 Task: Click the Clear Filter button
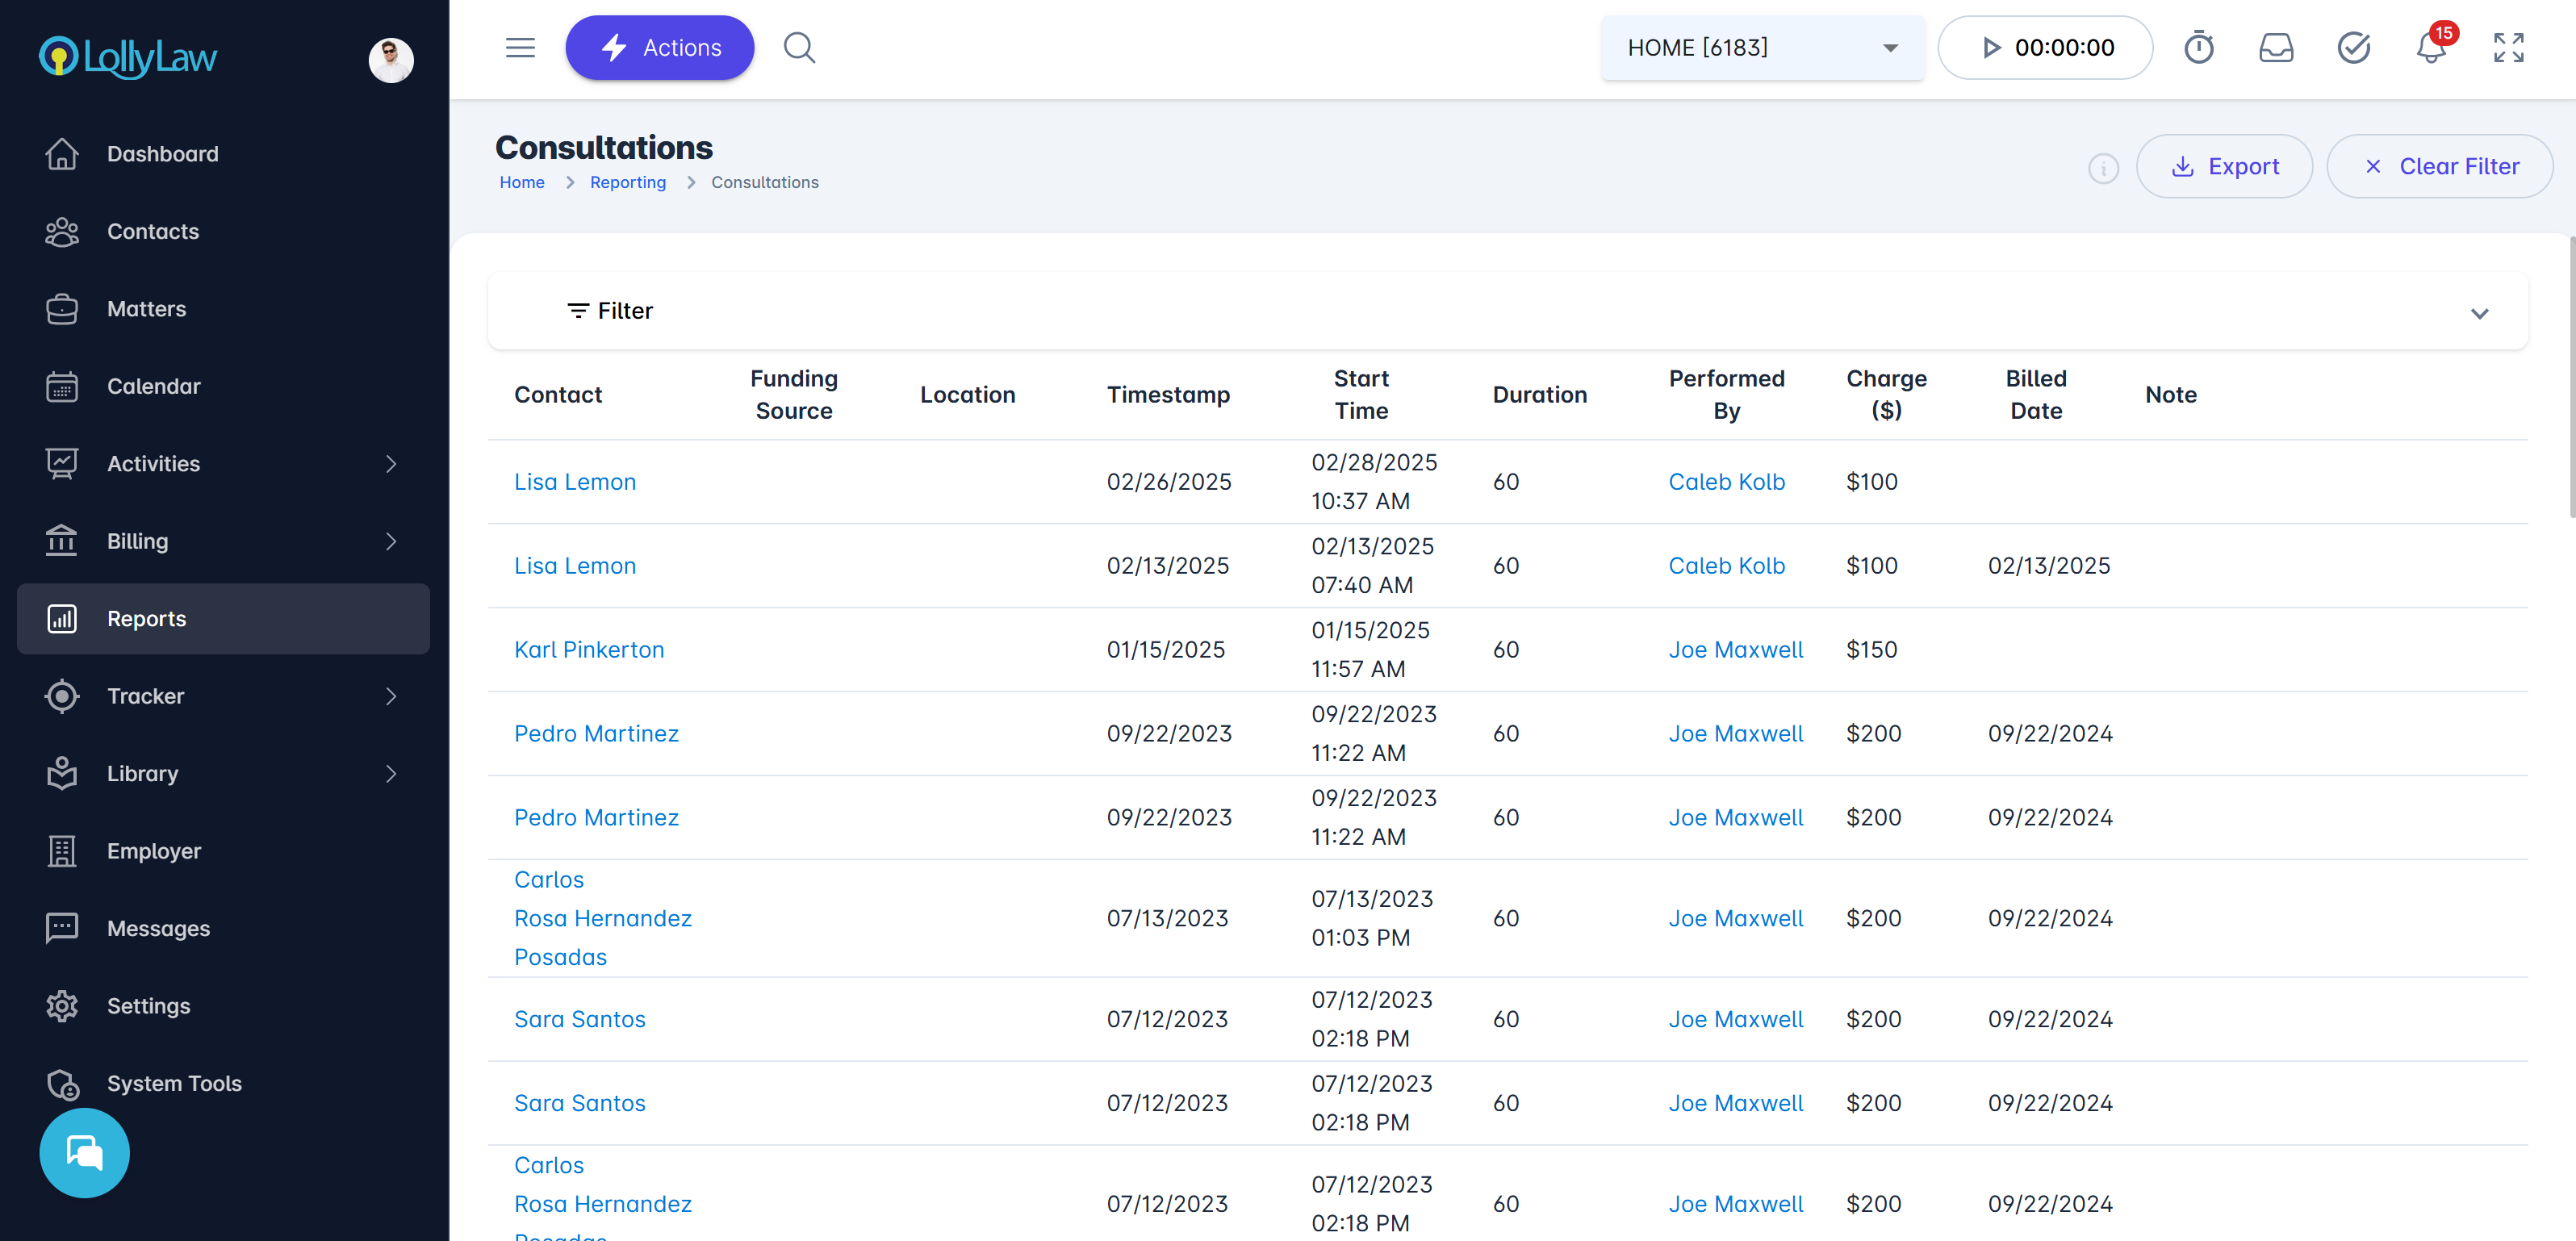tap(2439, 166)
